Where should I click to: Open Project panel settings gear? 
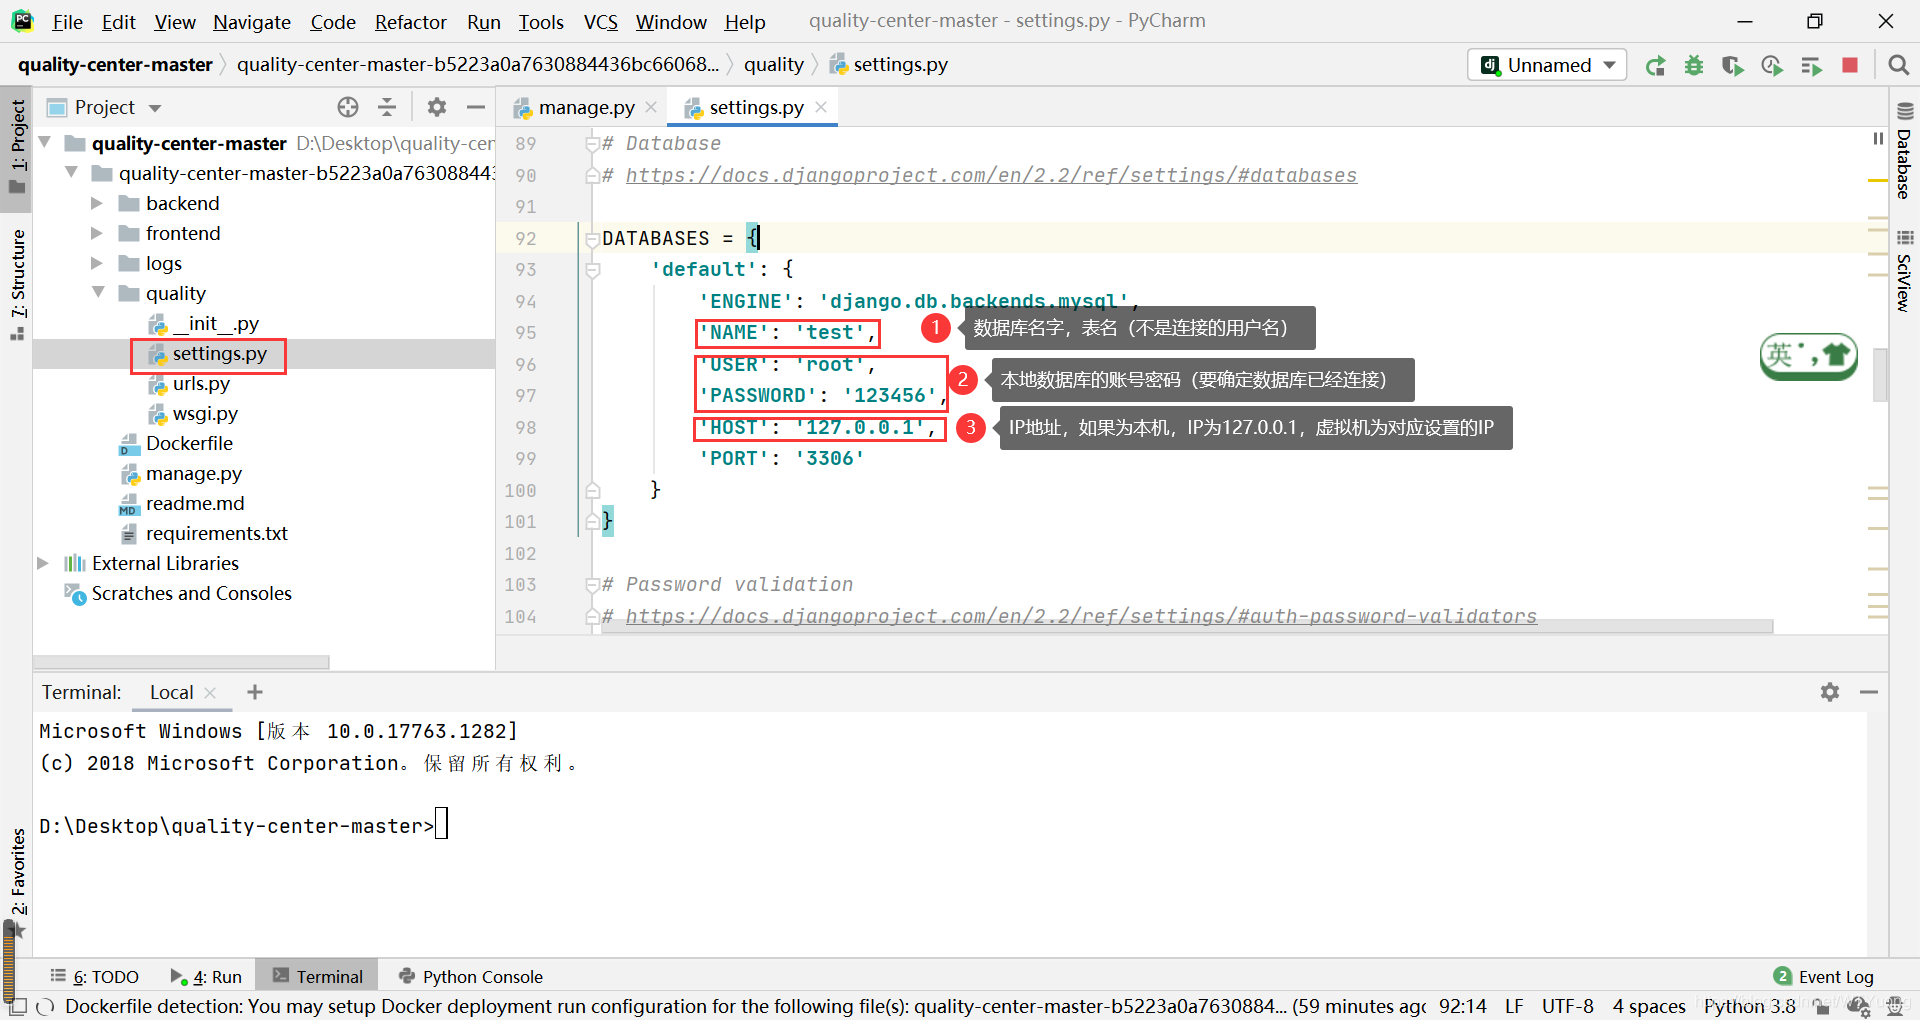pyautogui.click(x=437, y=107)
